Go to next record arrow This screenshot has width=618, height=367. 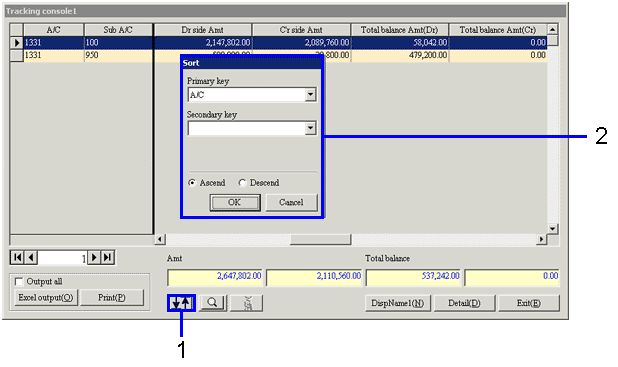click(x=94, y=258)
